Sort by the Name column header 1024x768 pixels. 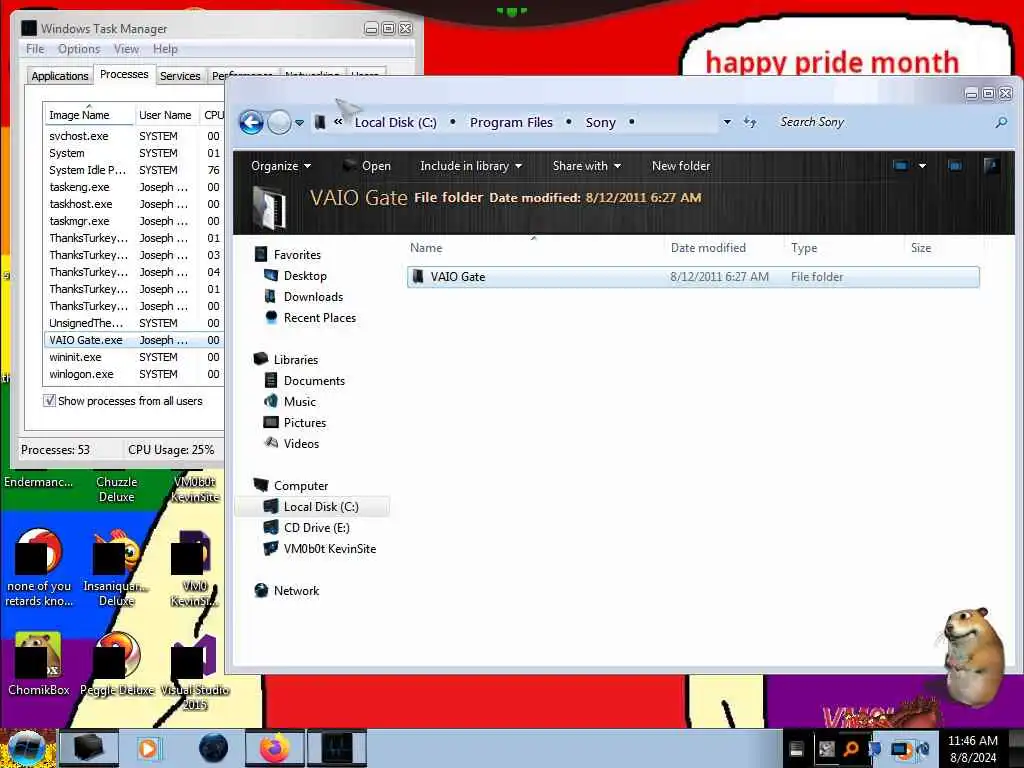(534, 248)
